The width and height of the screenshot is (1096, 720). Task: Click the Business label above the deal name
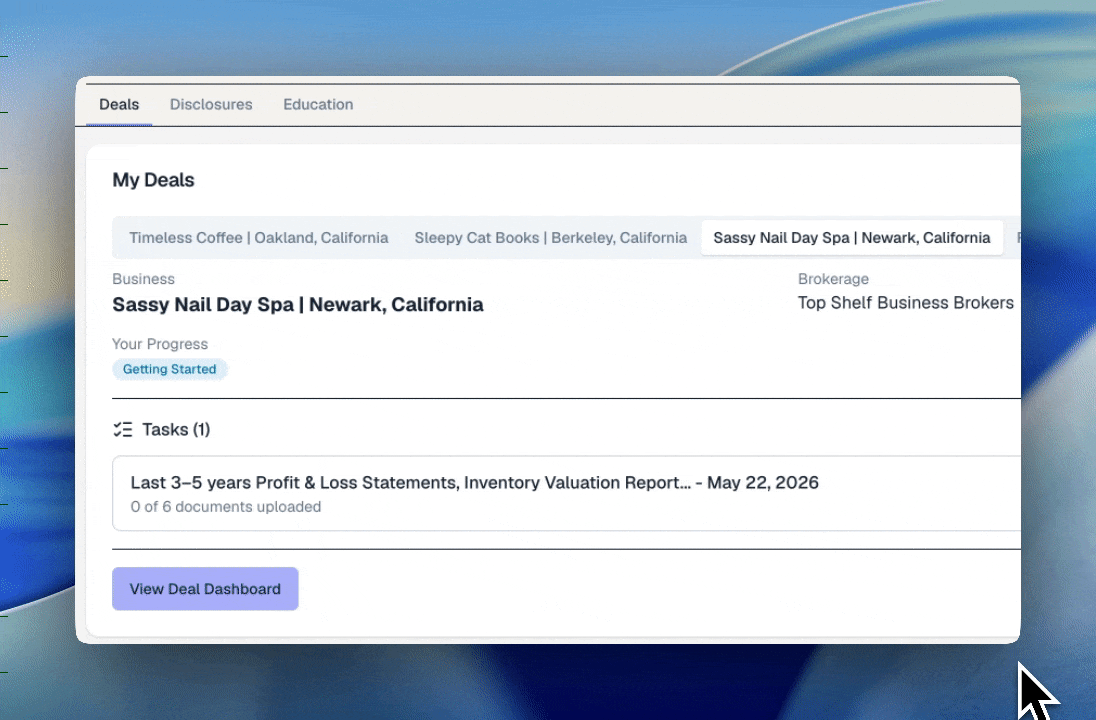(x=143, y=279)
